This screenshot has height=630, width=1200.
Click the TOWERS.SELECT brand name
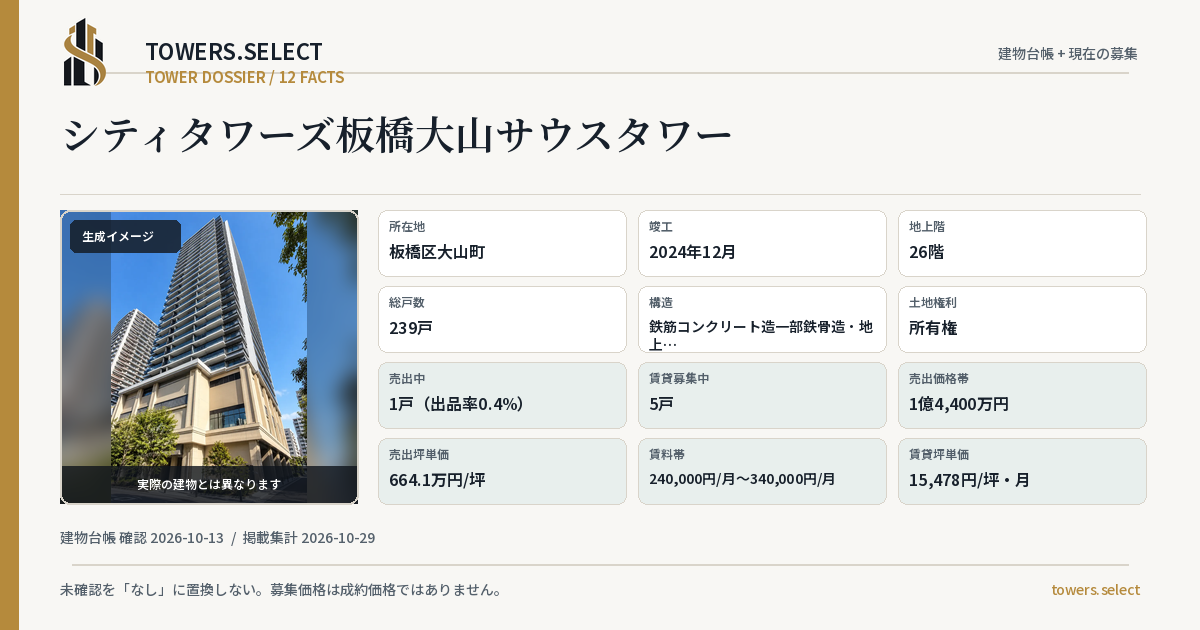pos(234,52)
